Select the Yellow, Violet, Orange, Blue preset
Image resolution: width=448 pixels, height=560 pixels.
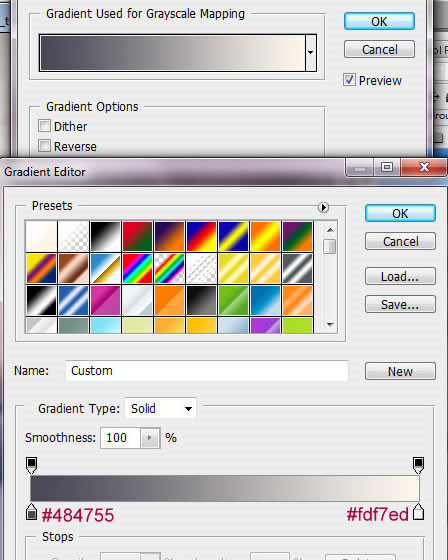coord(41,269)
